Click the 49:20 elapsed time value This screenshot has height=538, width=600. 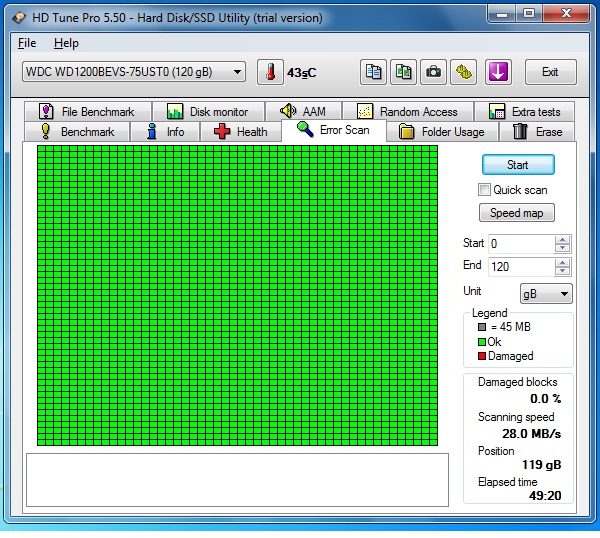pyautogui.click(x=545, y=496)
